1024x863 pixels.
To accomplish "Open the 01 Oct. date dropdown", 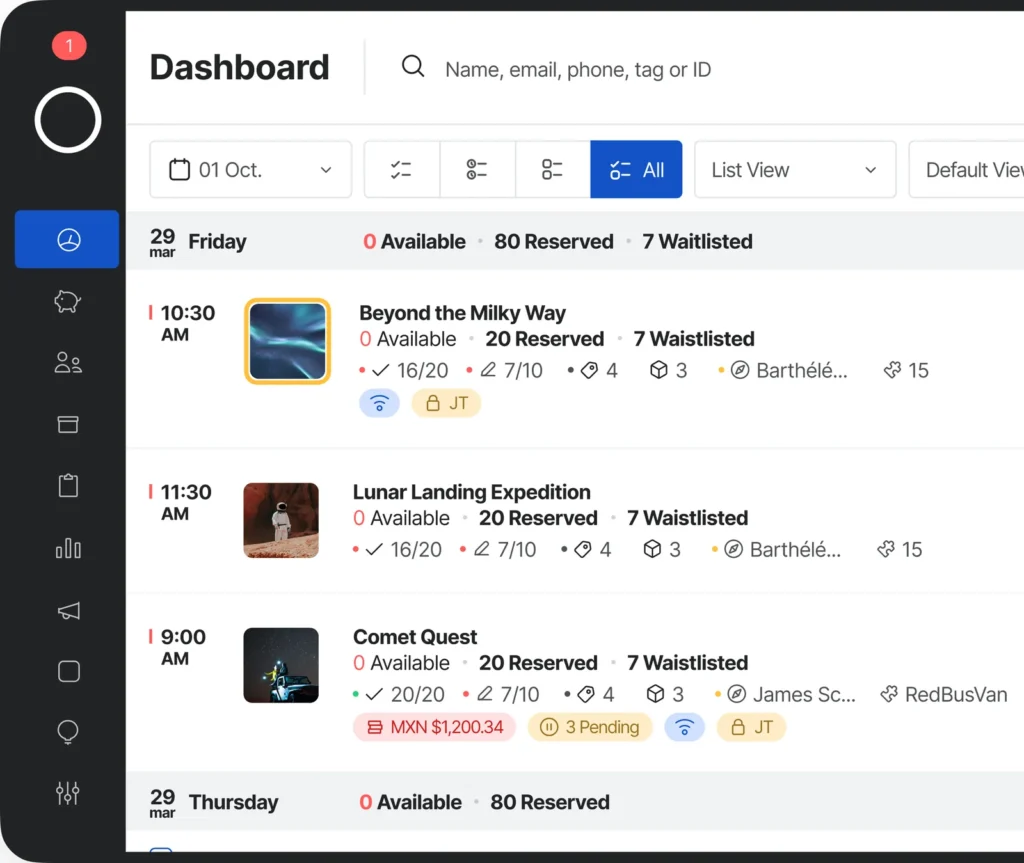I will [251, 169].
